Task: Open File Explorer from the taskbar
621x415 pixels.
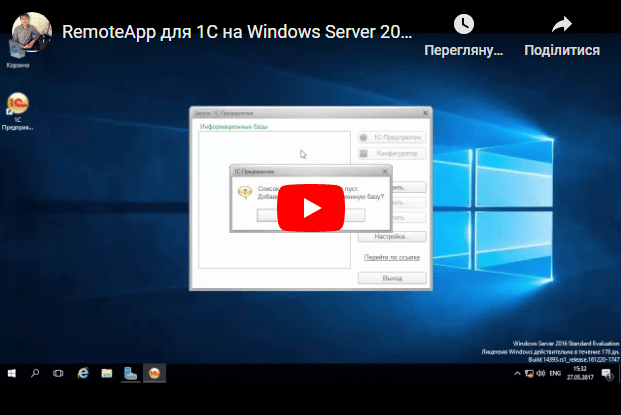Action: [107, 373]
